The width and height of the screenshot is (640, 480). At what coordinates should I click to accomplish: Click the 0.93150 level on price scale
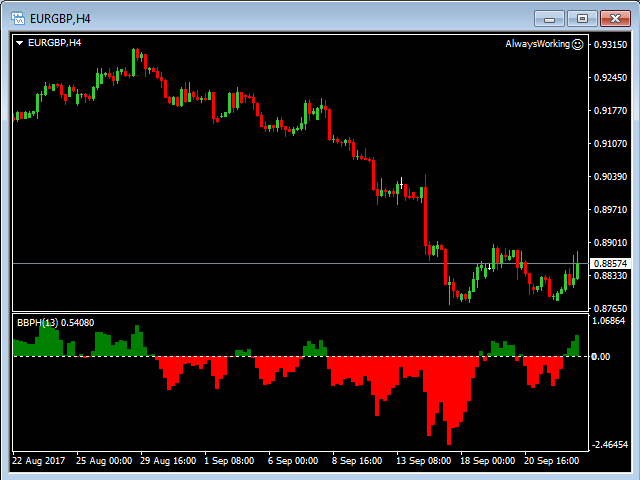pyautogui.click(x=610, y=45)
